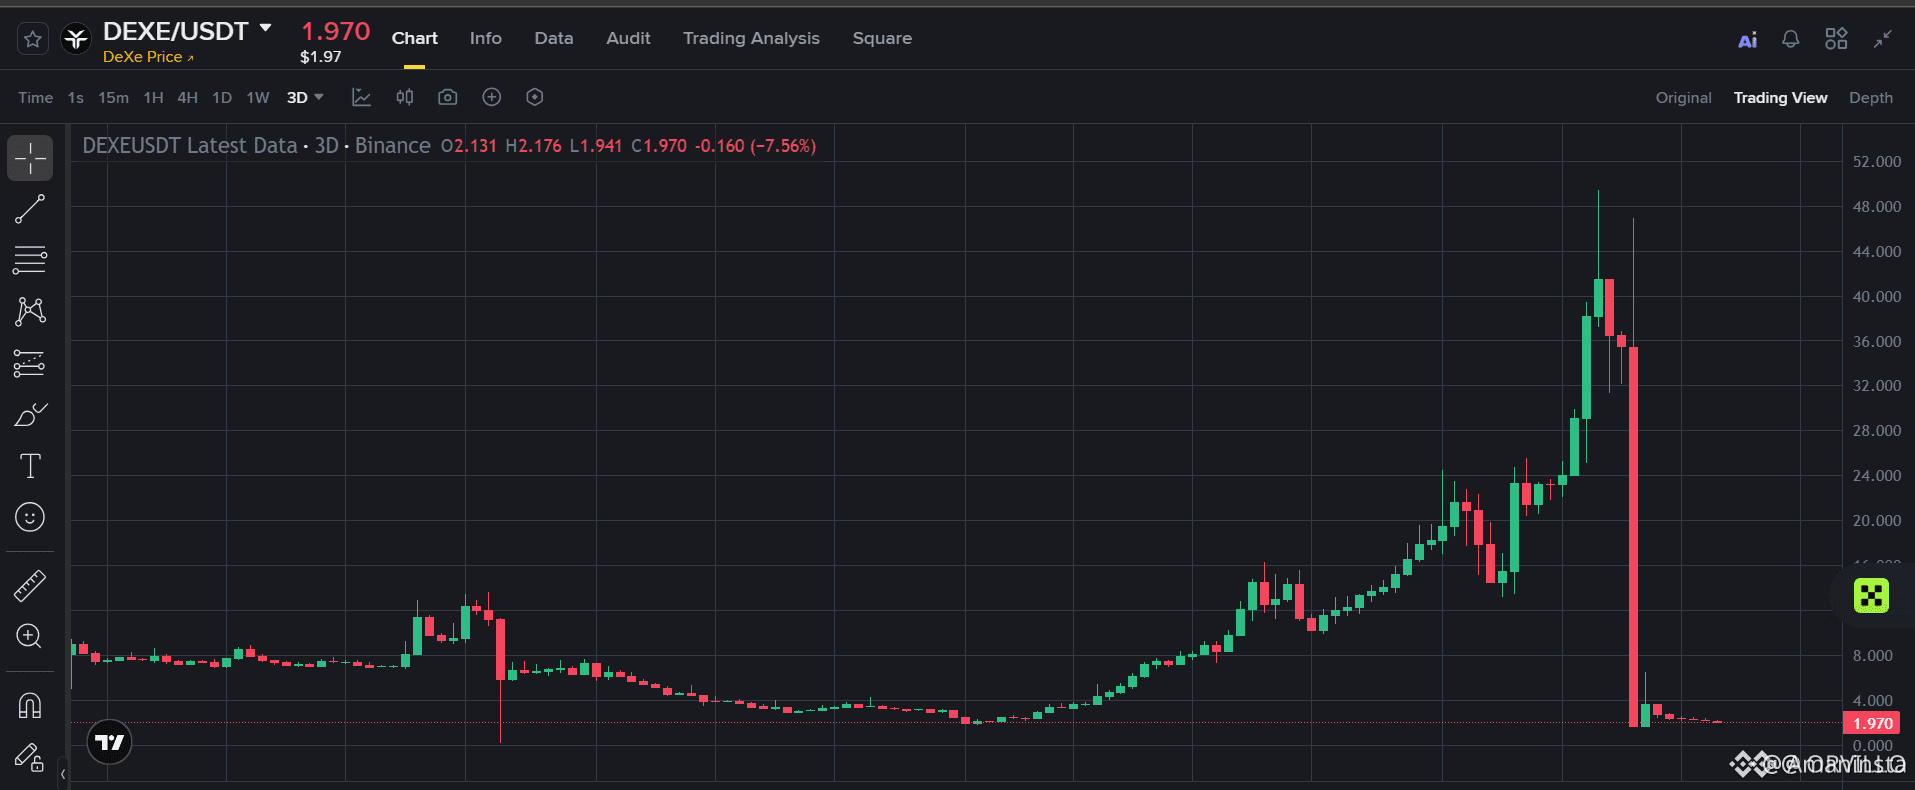Viewport: 1915px width, 790px height.
Task: Switch to the Info tab
Action: pyautogui.click(x=486, y=38)
